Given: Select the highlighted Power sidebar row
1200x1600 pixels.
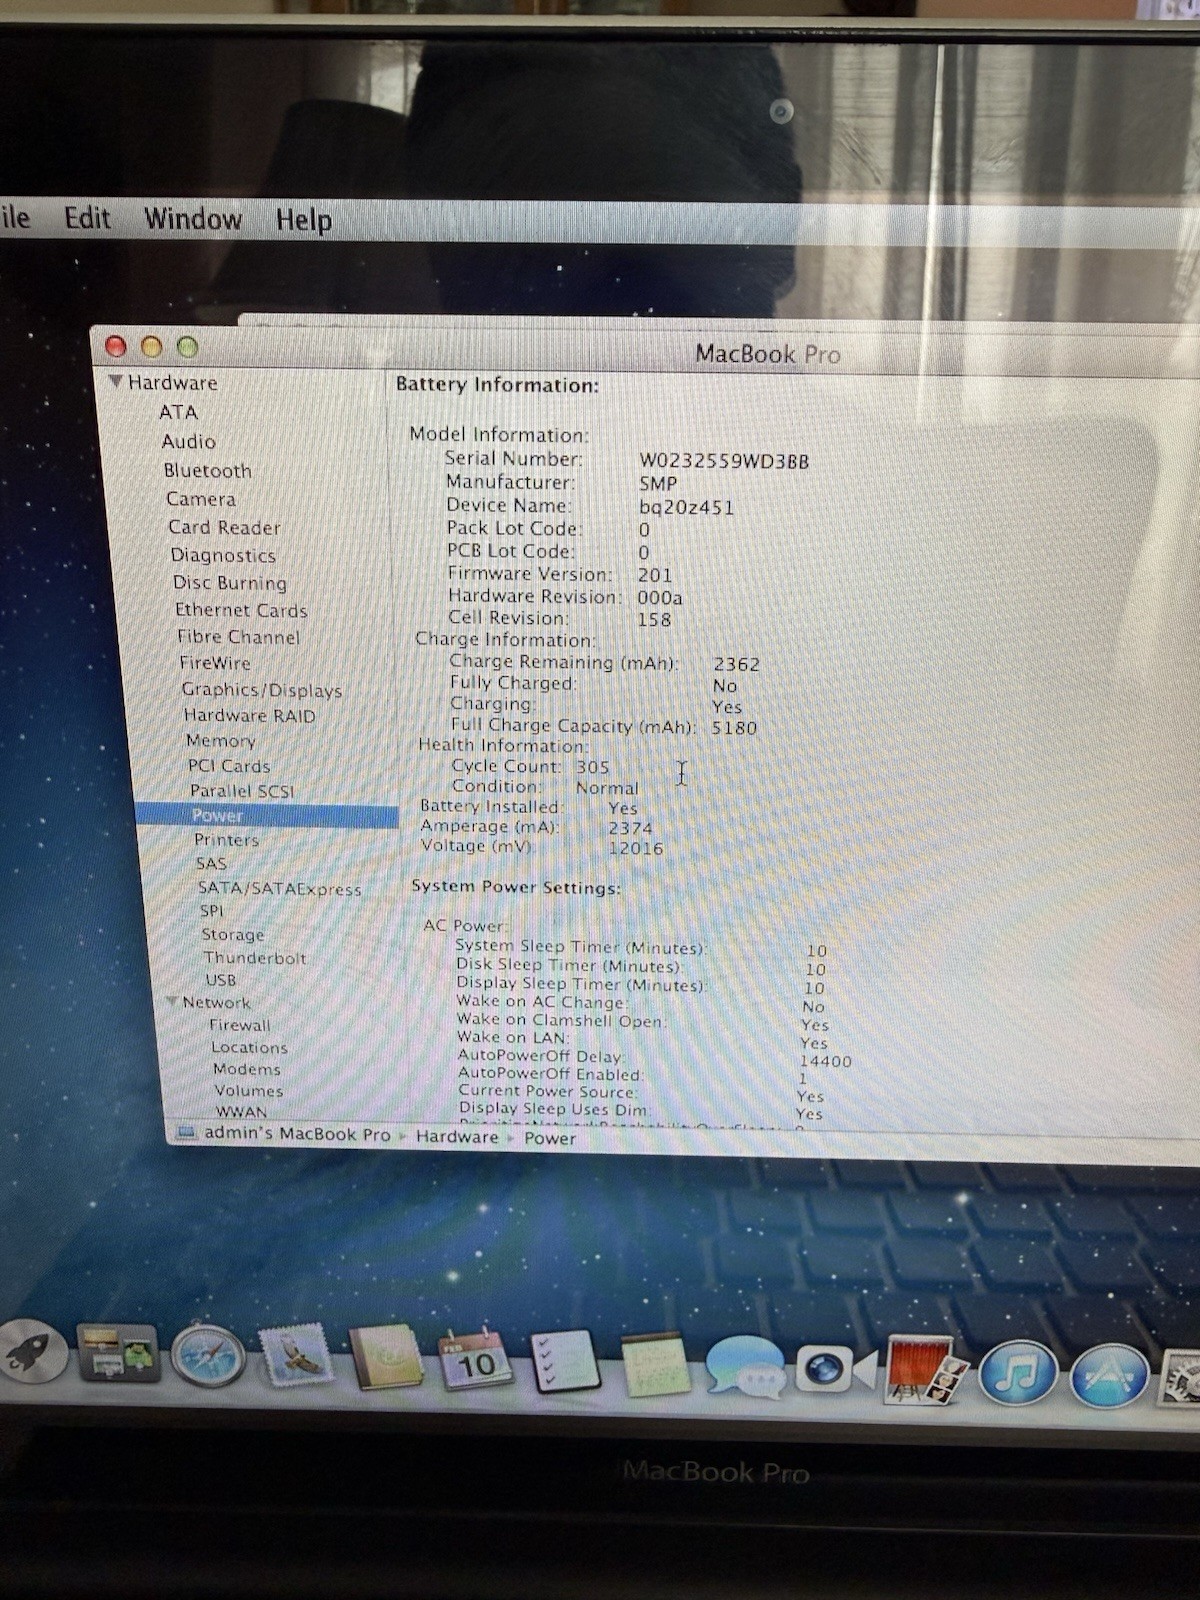Looking at the screenshot, I should (267, 815).
